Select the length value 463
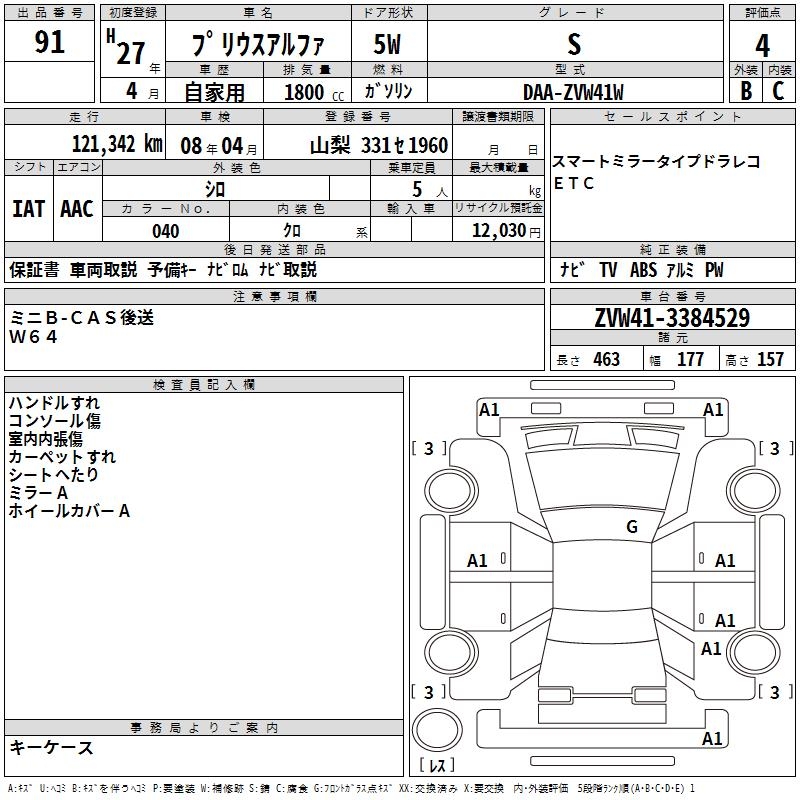 (x=606, y=359)
